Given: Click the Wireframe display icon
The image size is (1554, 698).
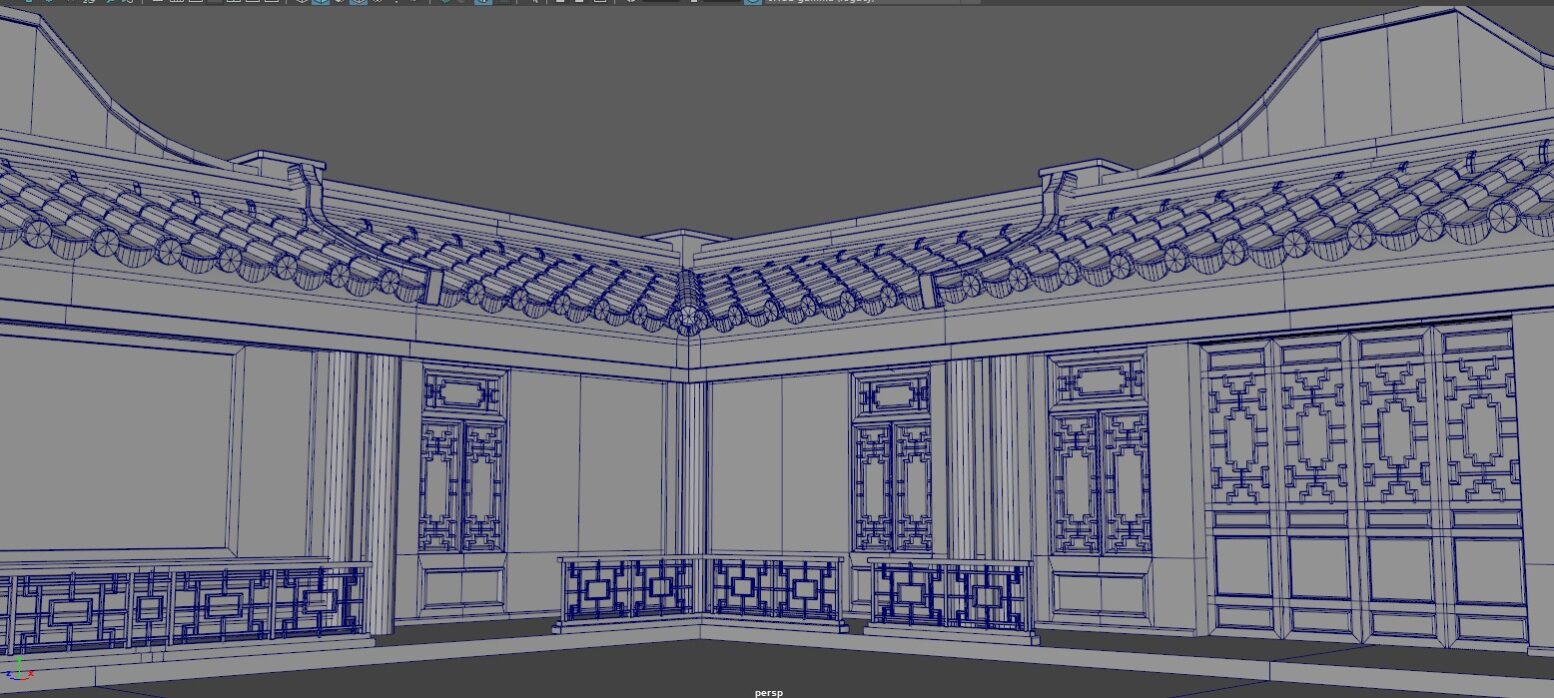Looking at the screenshot, I should 302,1.
